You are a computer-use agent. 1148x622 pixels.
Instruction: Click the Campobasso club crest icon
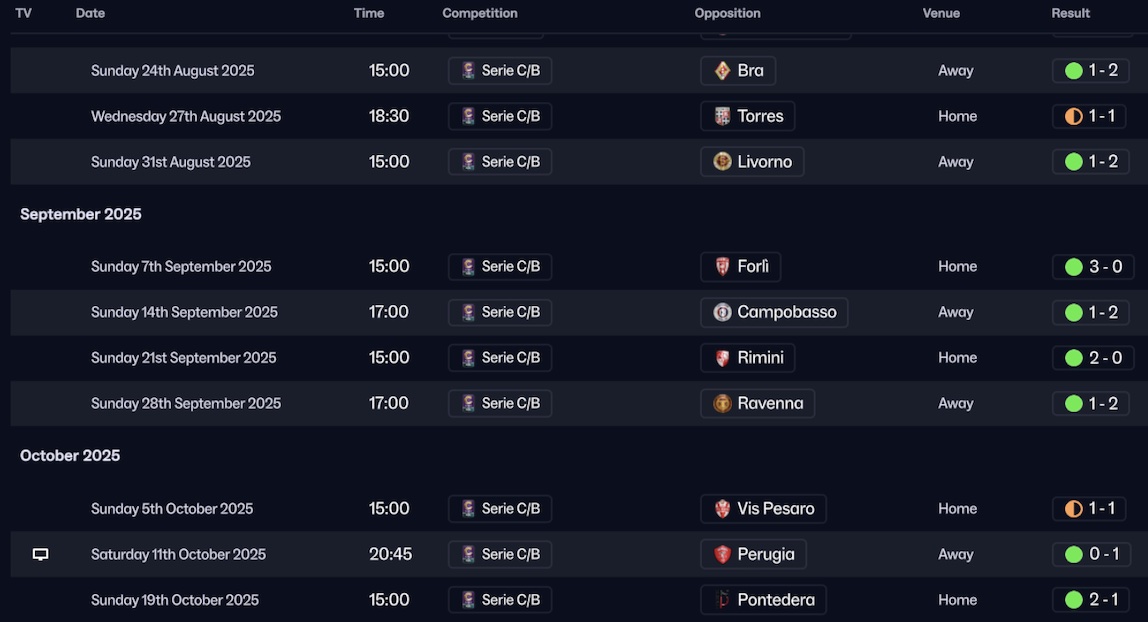coord(722,313)
